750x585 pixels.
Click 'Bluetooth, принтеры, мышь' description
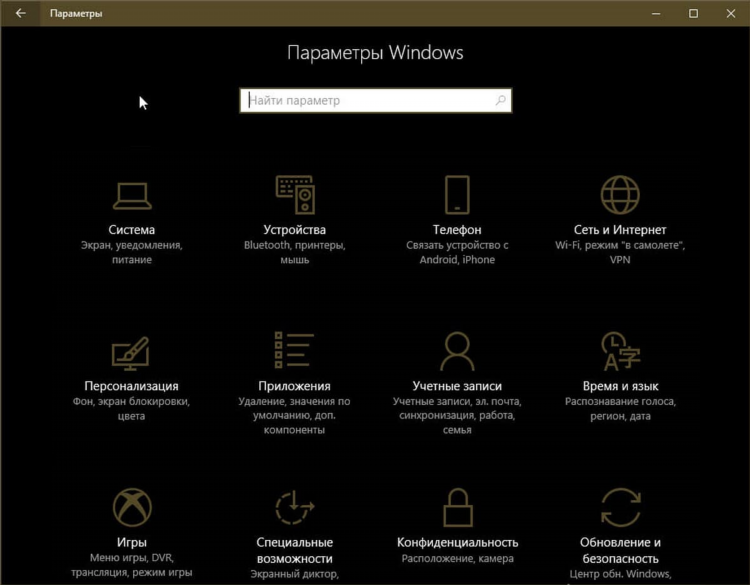tap(295, 253)
